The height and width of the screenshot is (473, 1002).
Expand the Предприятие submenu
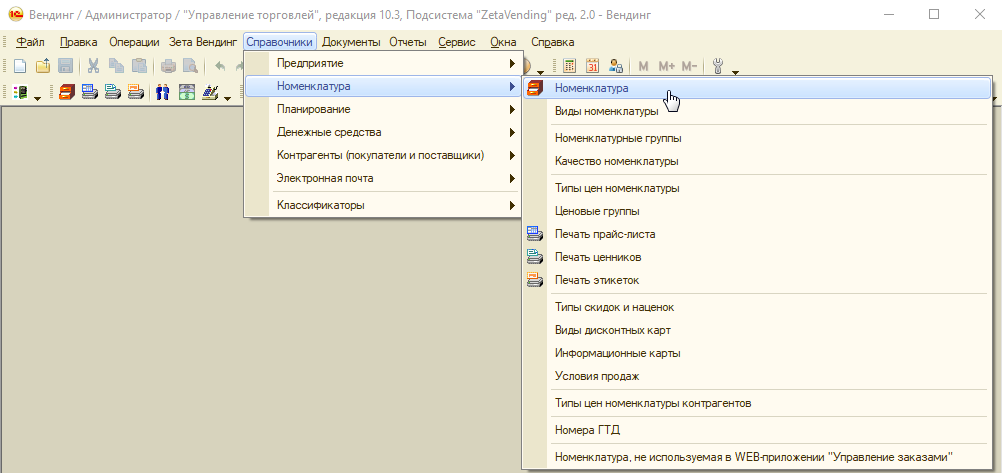click(383, 63)
